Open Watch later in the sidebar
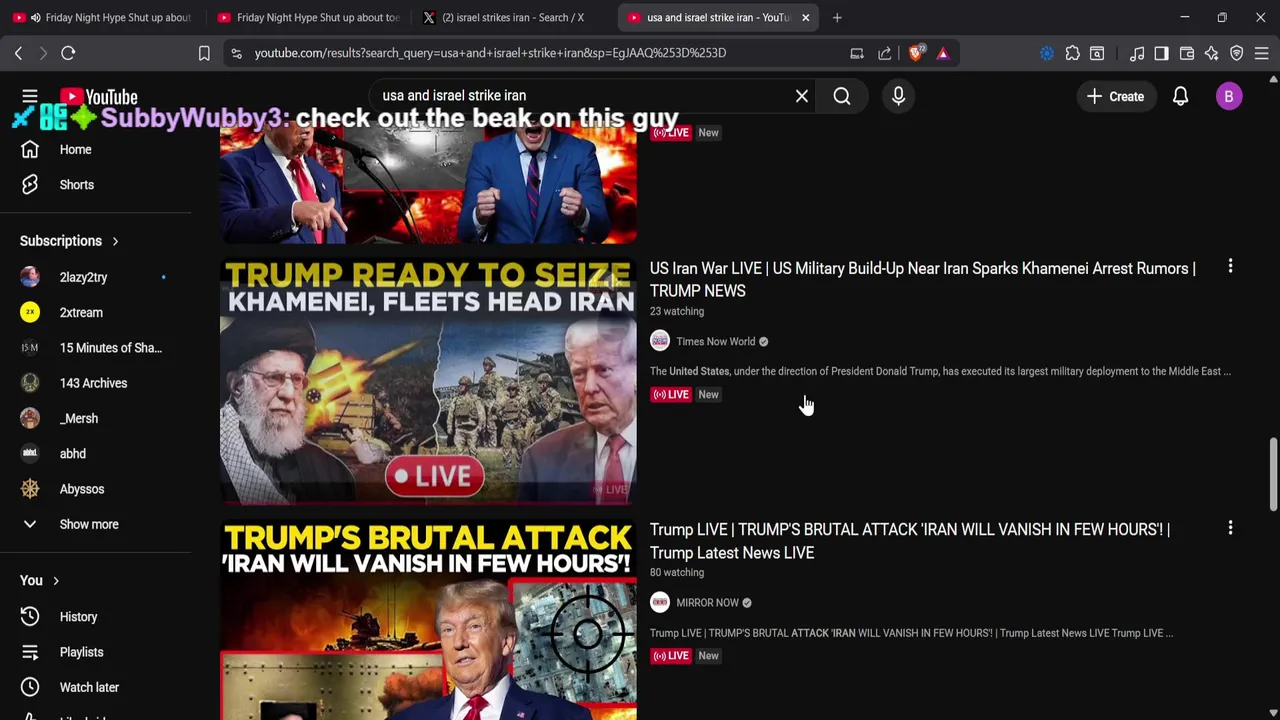The image size is (1280, 720). click(x=89, y=687)
